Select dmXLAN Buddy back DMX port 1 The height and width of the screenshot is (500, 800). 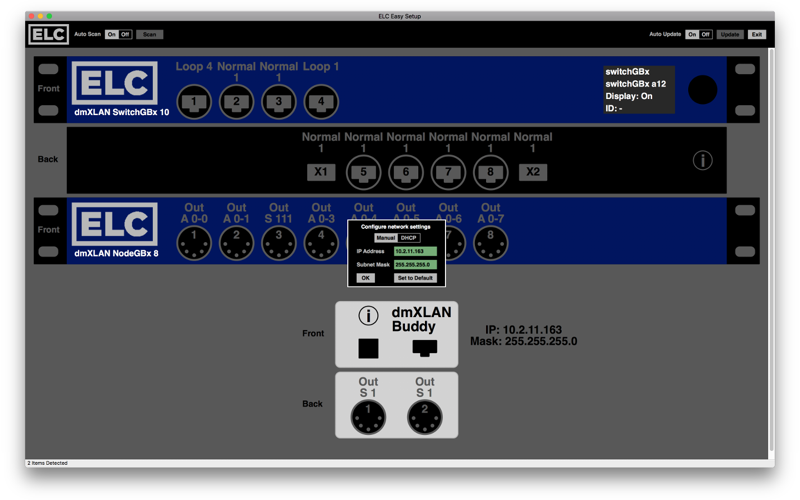click(x=368, y=417)
